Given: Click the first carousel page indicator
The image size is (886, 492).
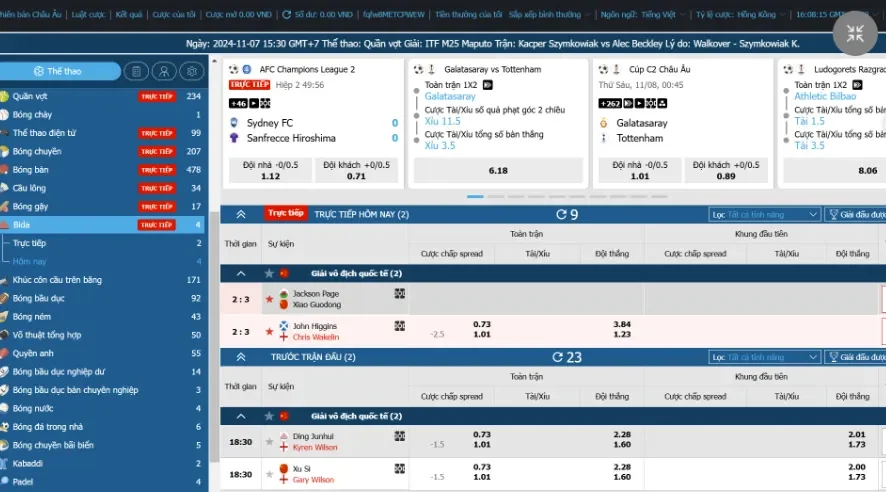Looking at the screenshot, I should (475, 197).
